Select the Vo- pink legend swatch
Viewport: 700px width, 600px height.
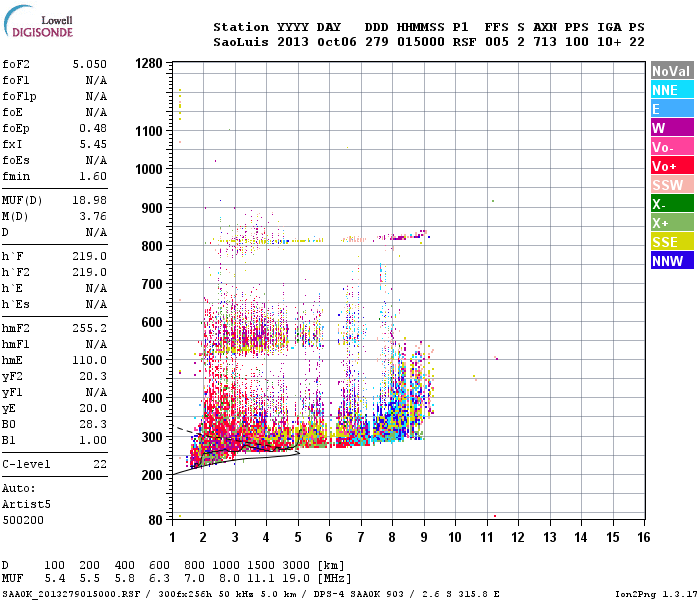tap(672, 147)
